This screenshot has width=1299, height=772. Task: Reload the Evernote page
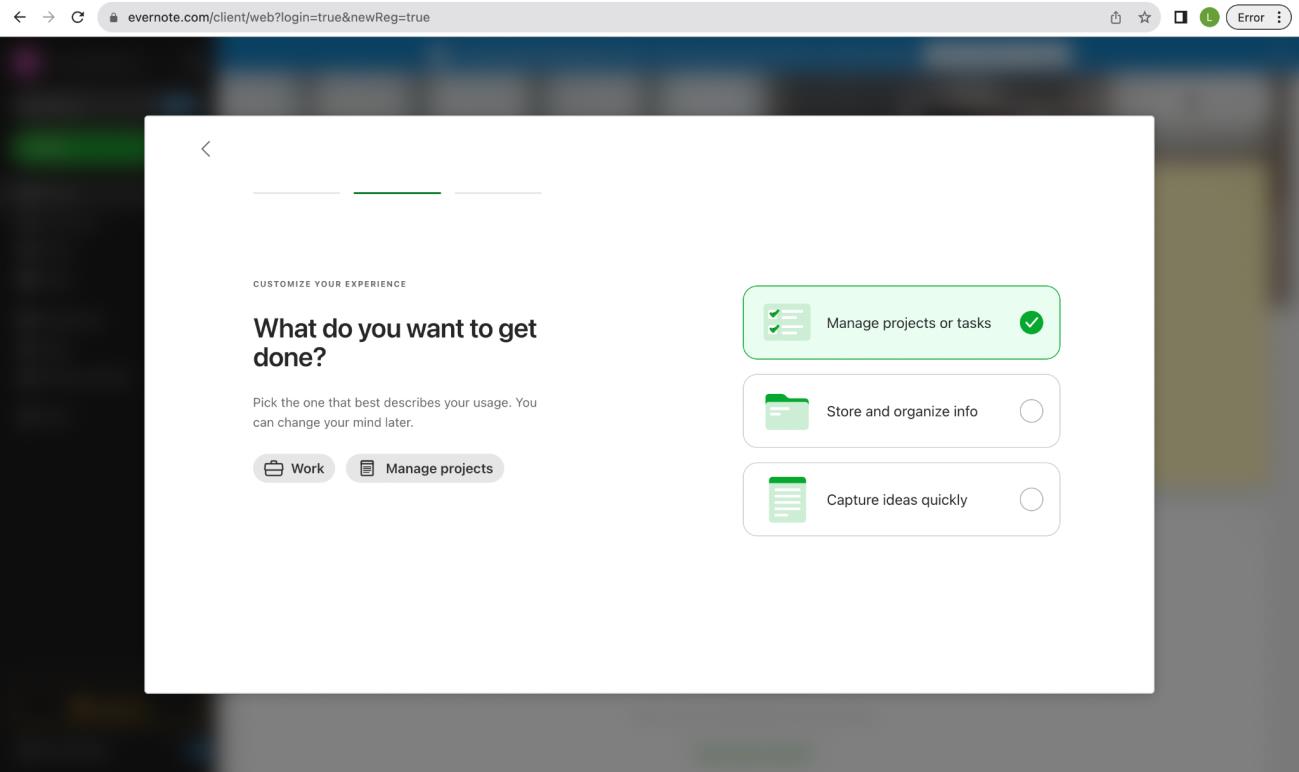click(78, 17)
